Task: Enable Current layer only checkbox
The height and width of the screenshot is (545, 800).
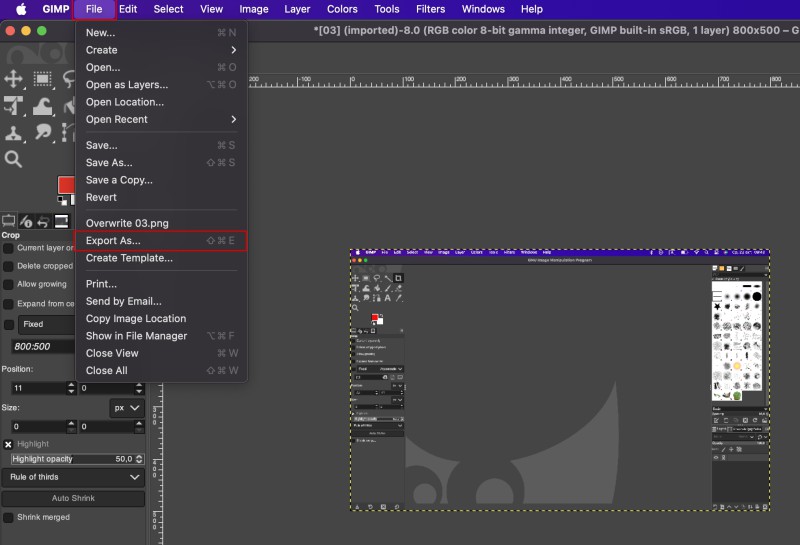Action: (x=8, y=249)
